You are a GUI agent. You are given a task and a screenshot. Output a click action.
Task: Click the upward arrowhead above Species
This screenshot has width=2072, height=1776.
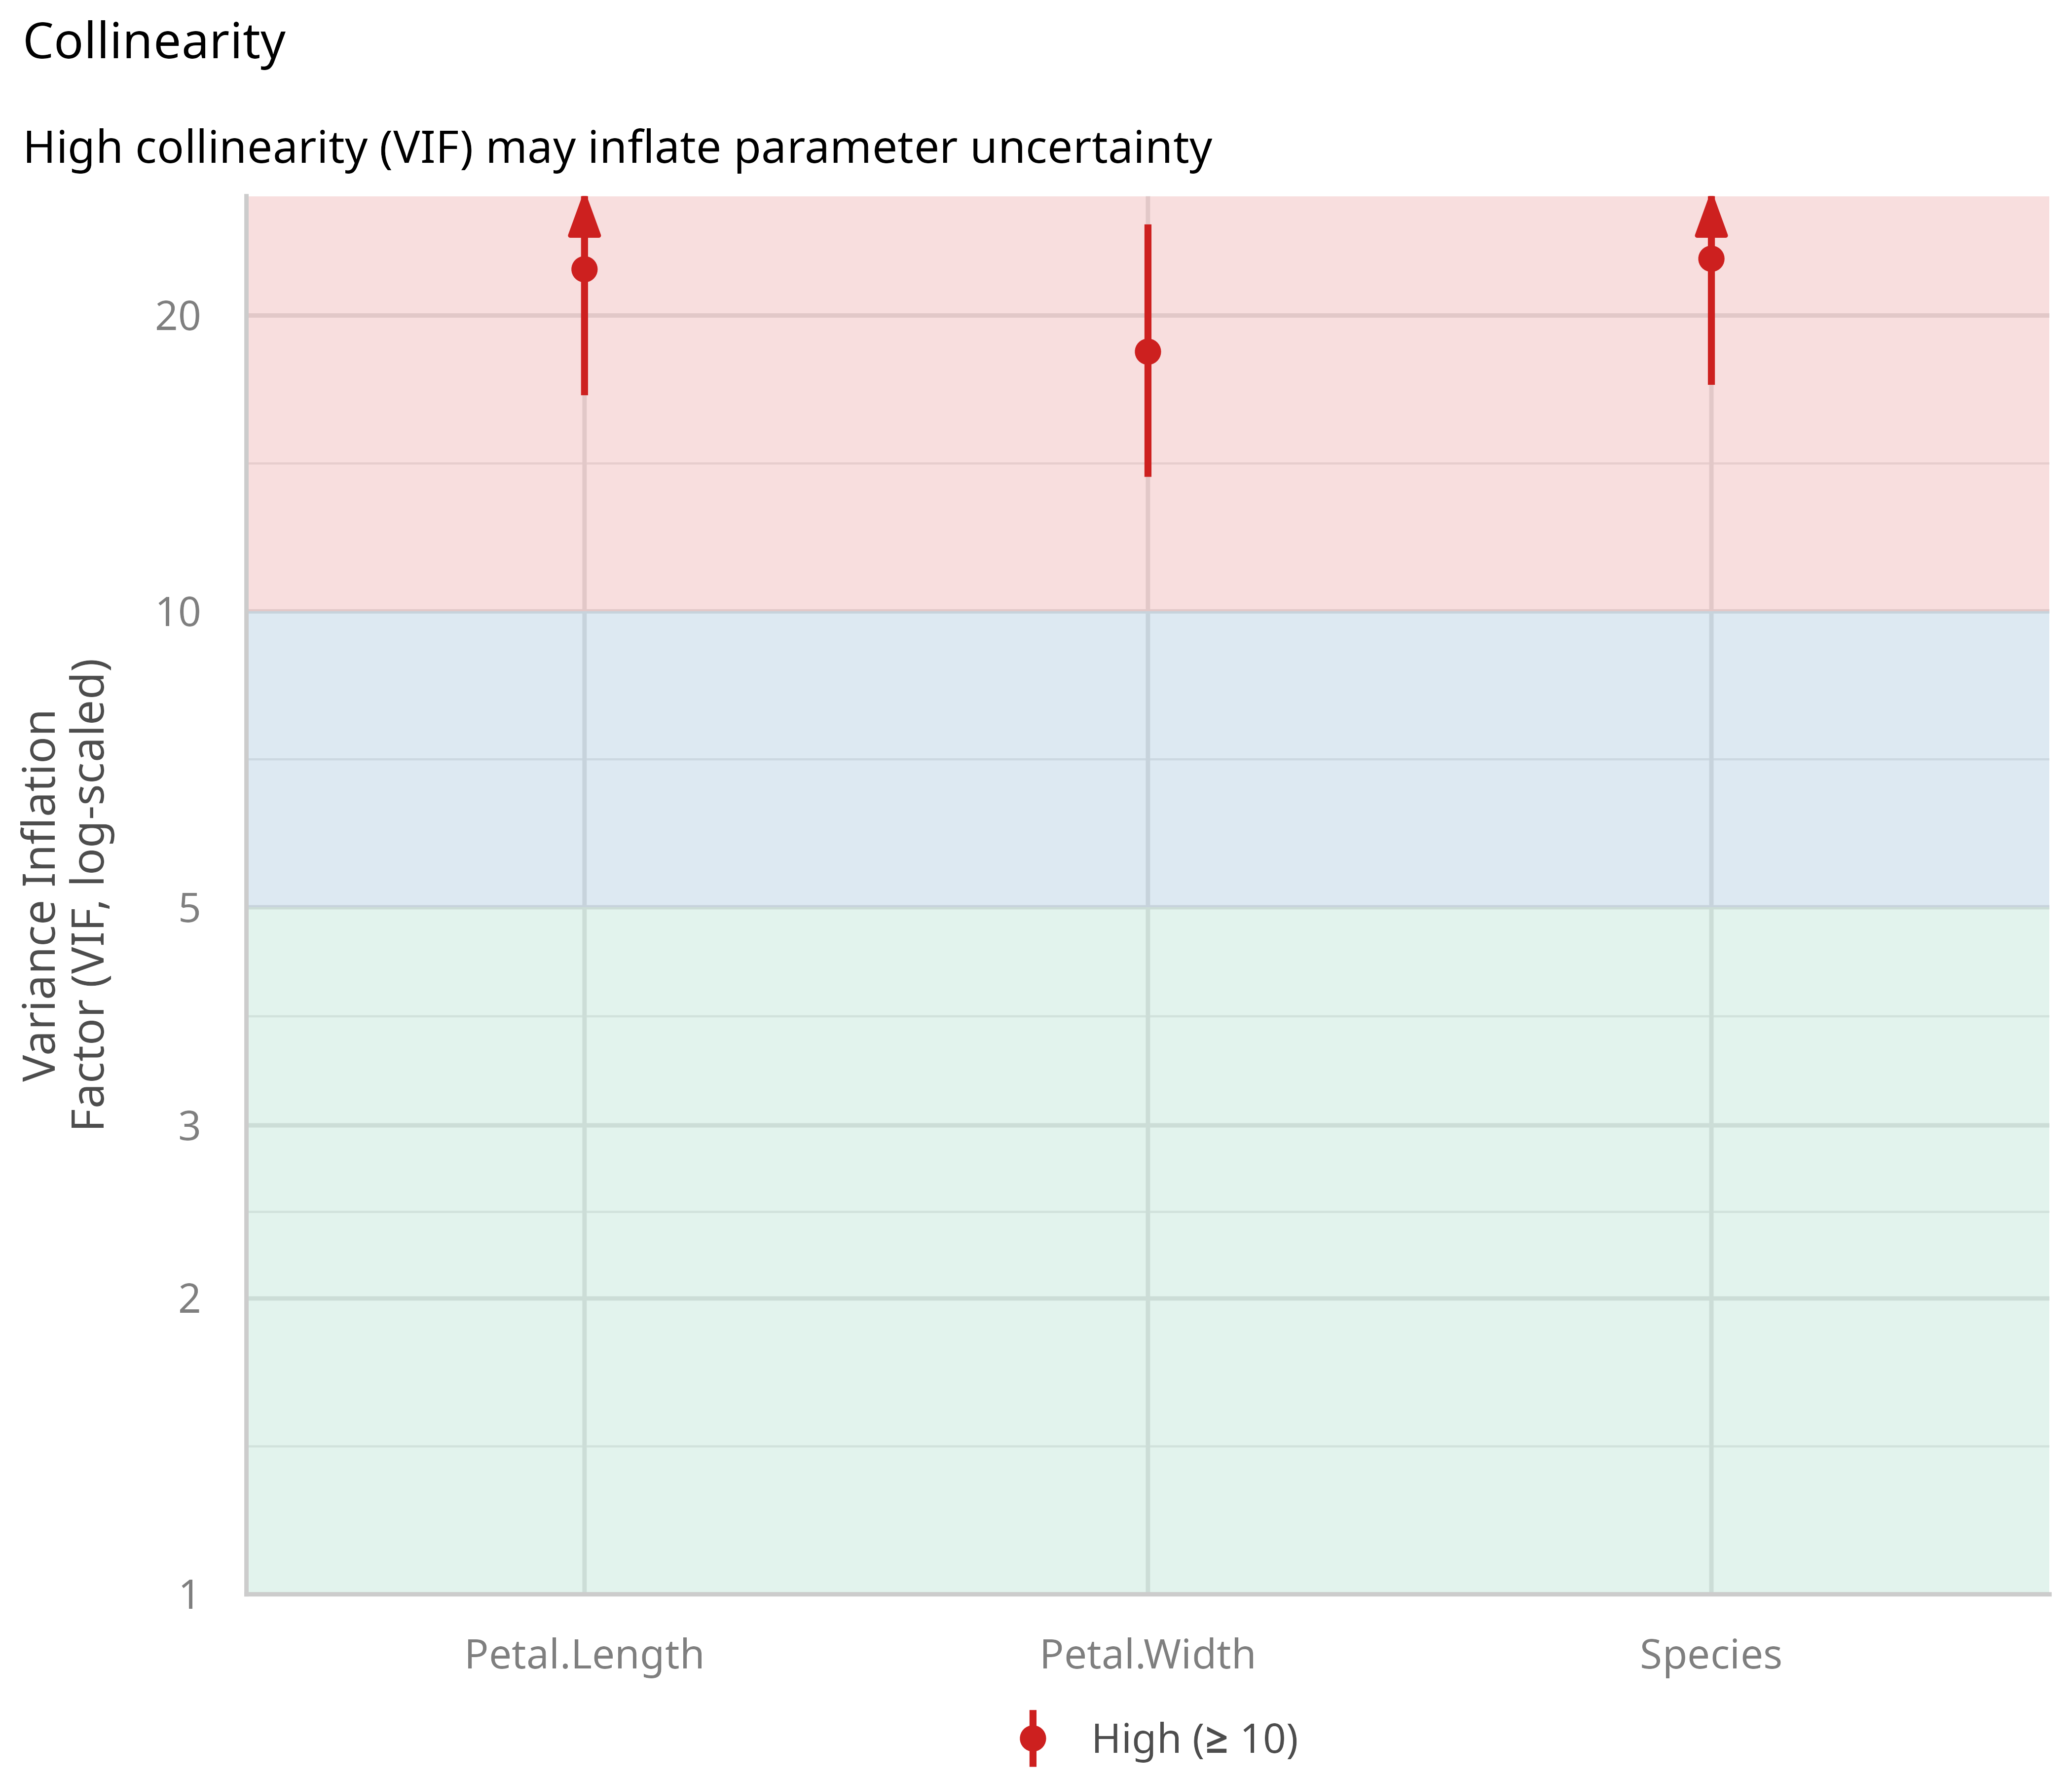pos(1711,217)
